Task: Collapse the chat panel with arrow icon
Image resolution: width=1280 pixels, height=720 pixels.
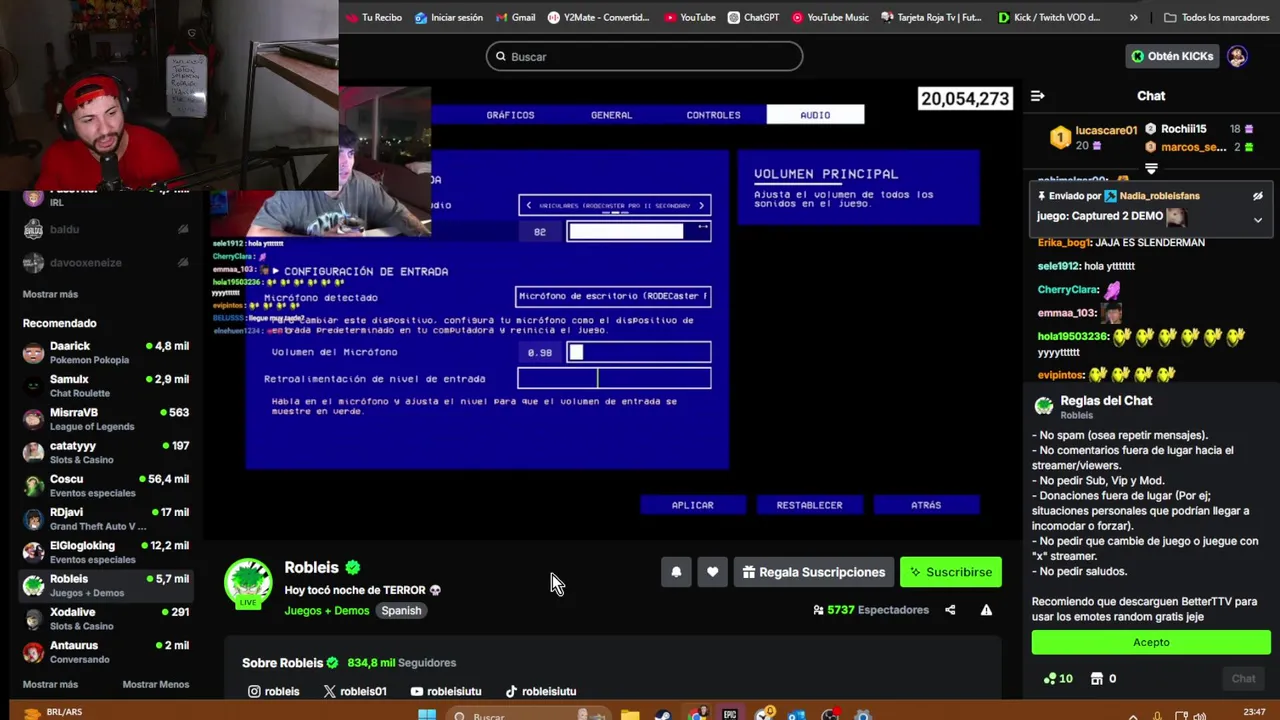Action: (x=1037, y=96)
